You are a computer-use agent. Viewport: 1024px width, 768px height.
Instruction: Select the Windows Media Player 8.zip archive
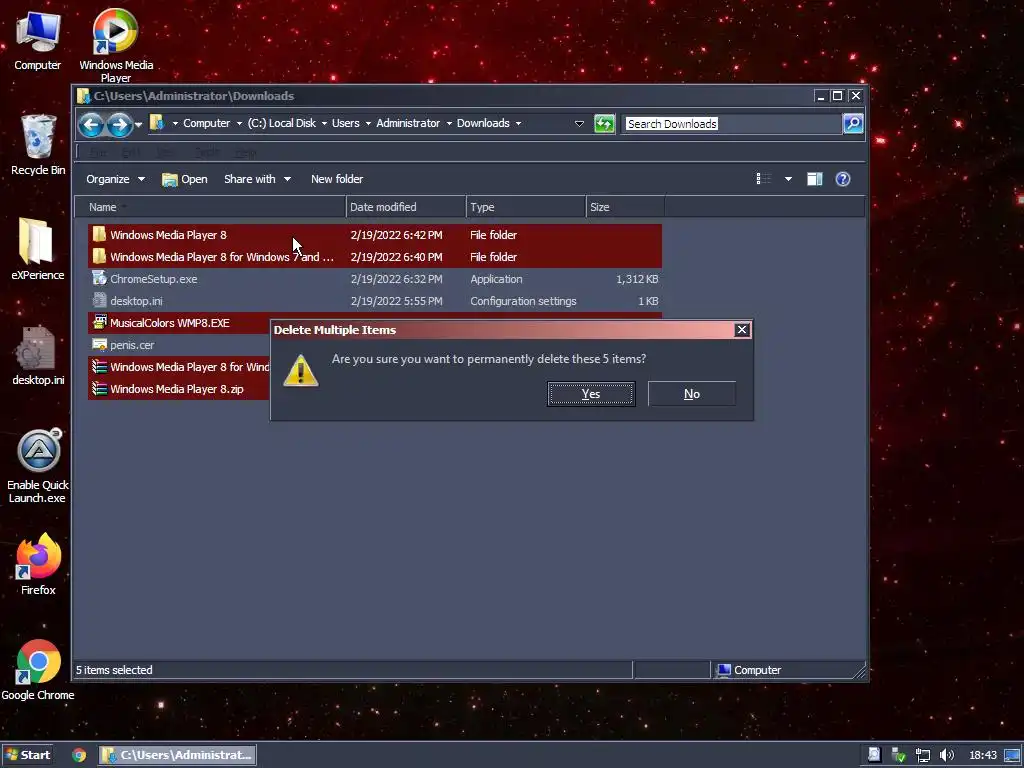coord(180,389)
